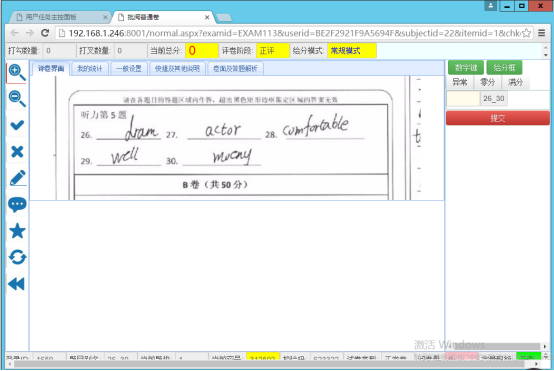Click the score input field beside 26_30
Image resolution: width=554 pixels, height=371 pixels.
(x=463, y=99)
